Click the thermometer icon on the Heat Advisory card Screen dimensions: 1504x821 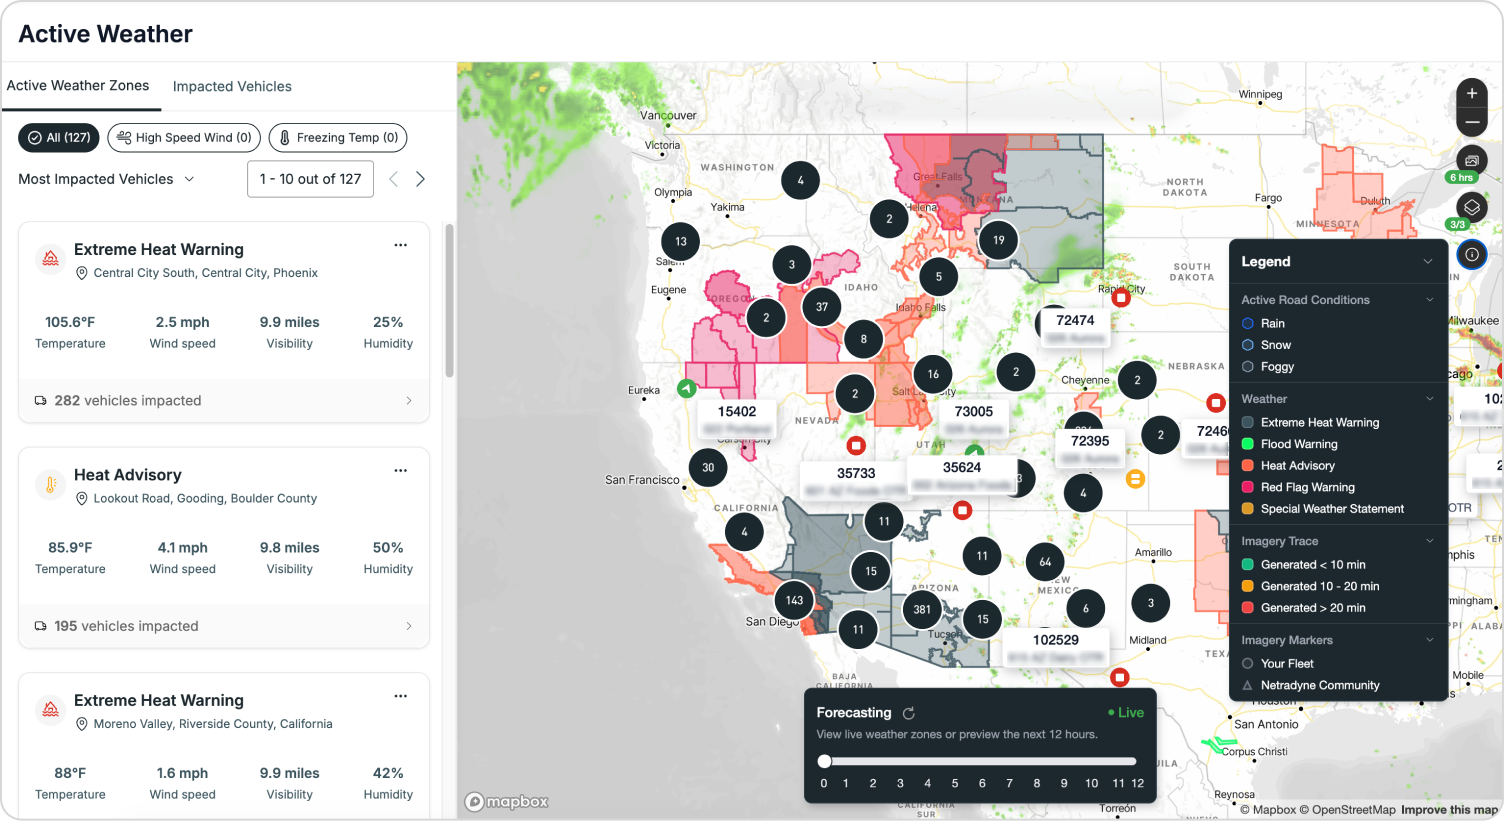coord(50,484)
